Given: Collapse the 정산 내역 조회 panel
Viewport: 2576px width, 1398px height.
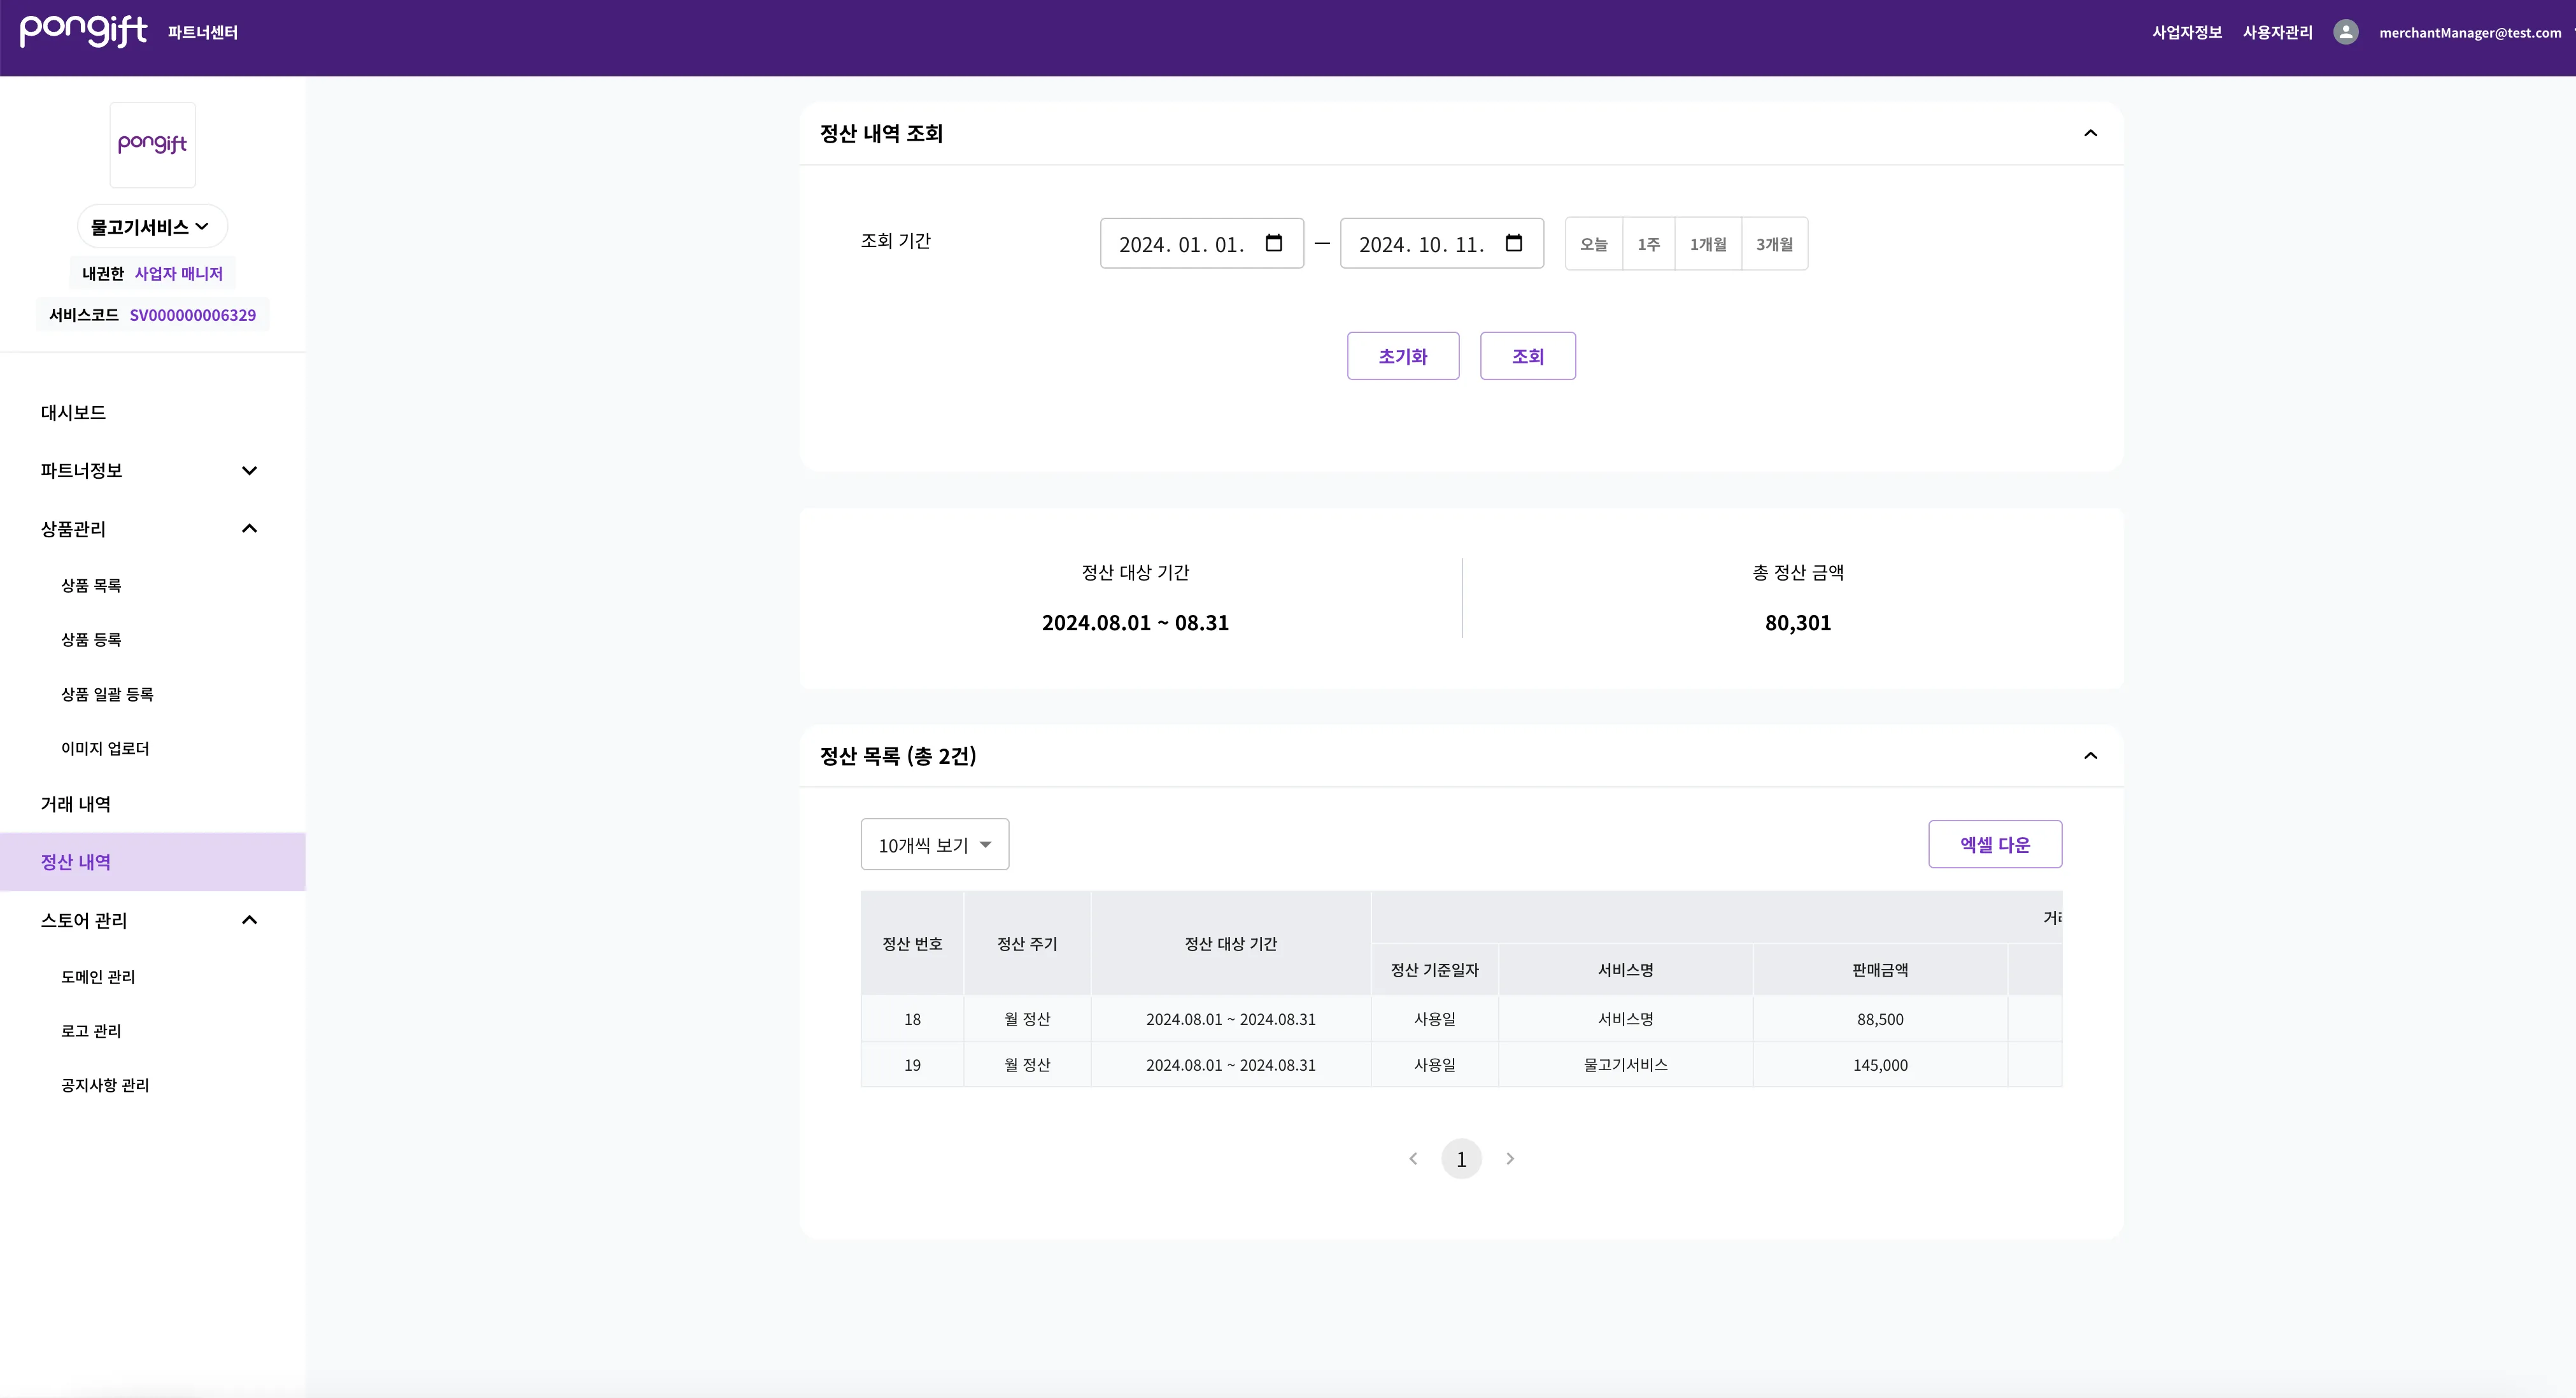Looking at the screenshot, I should pos(2090,133).
